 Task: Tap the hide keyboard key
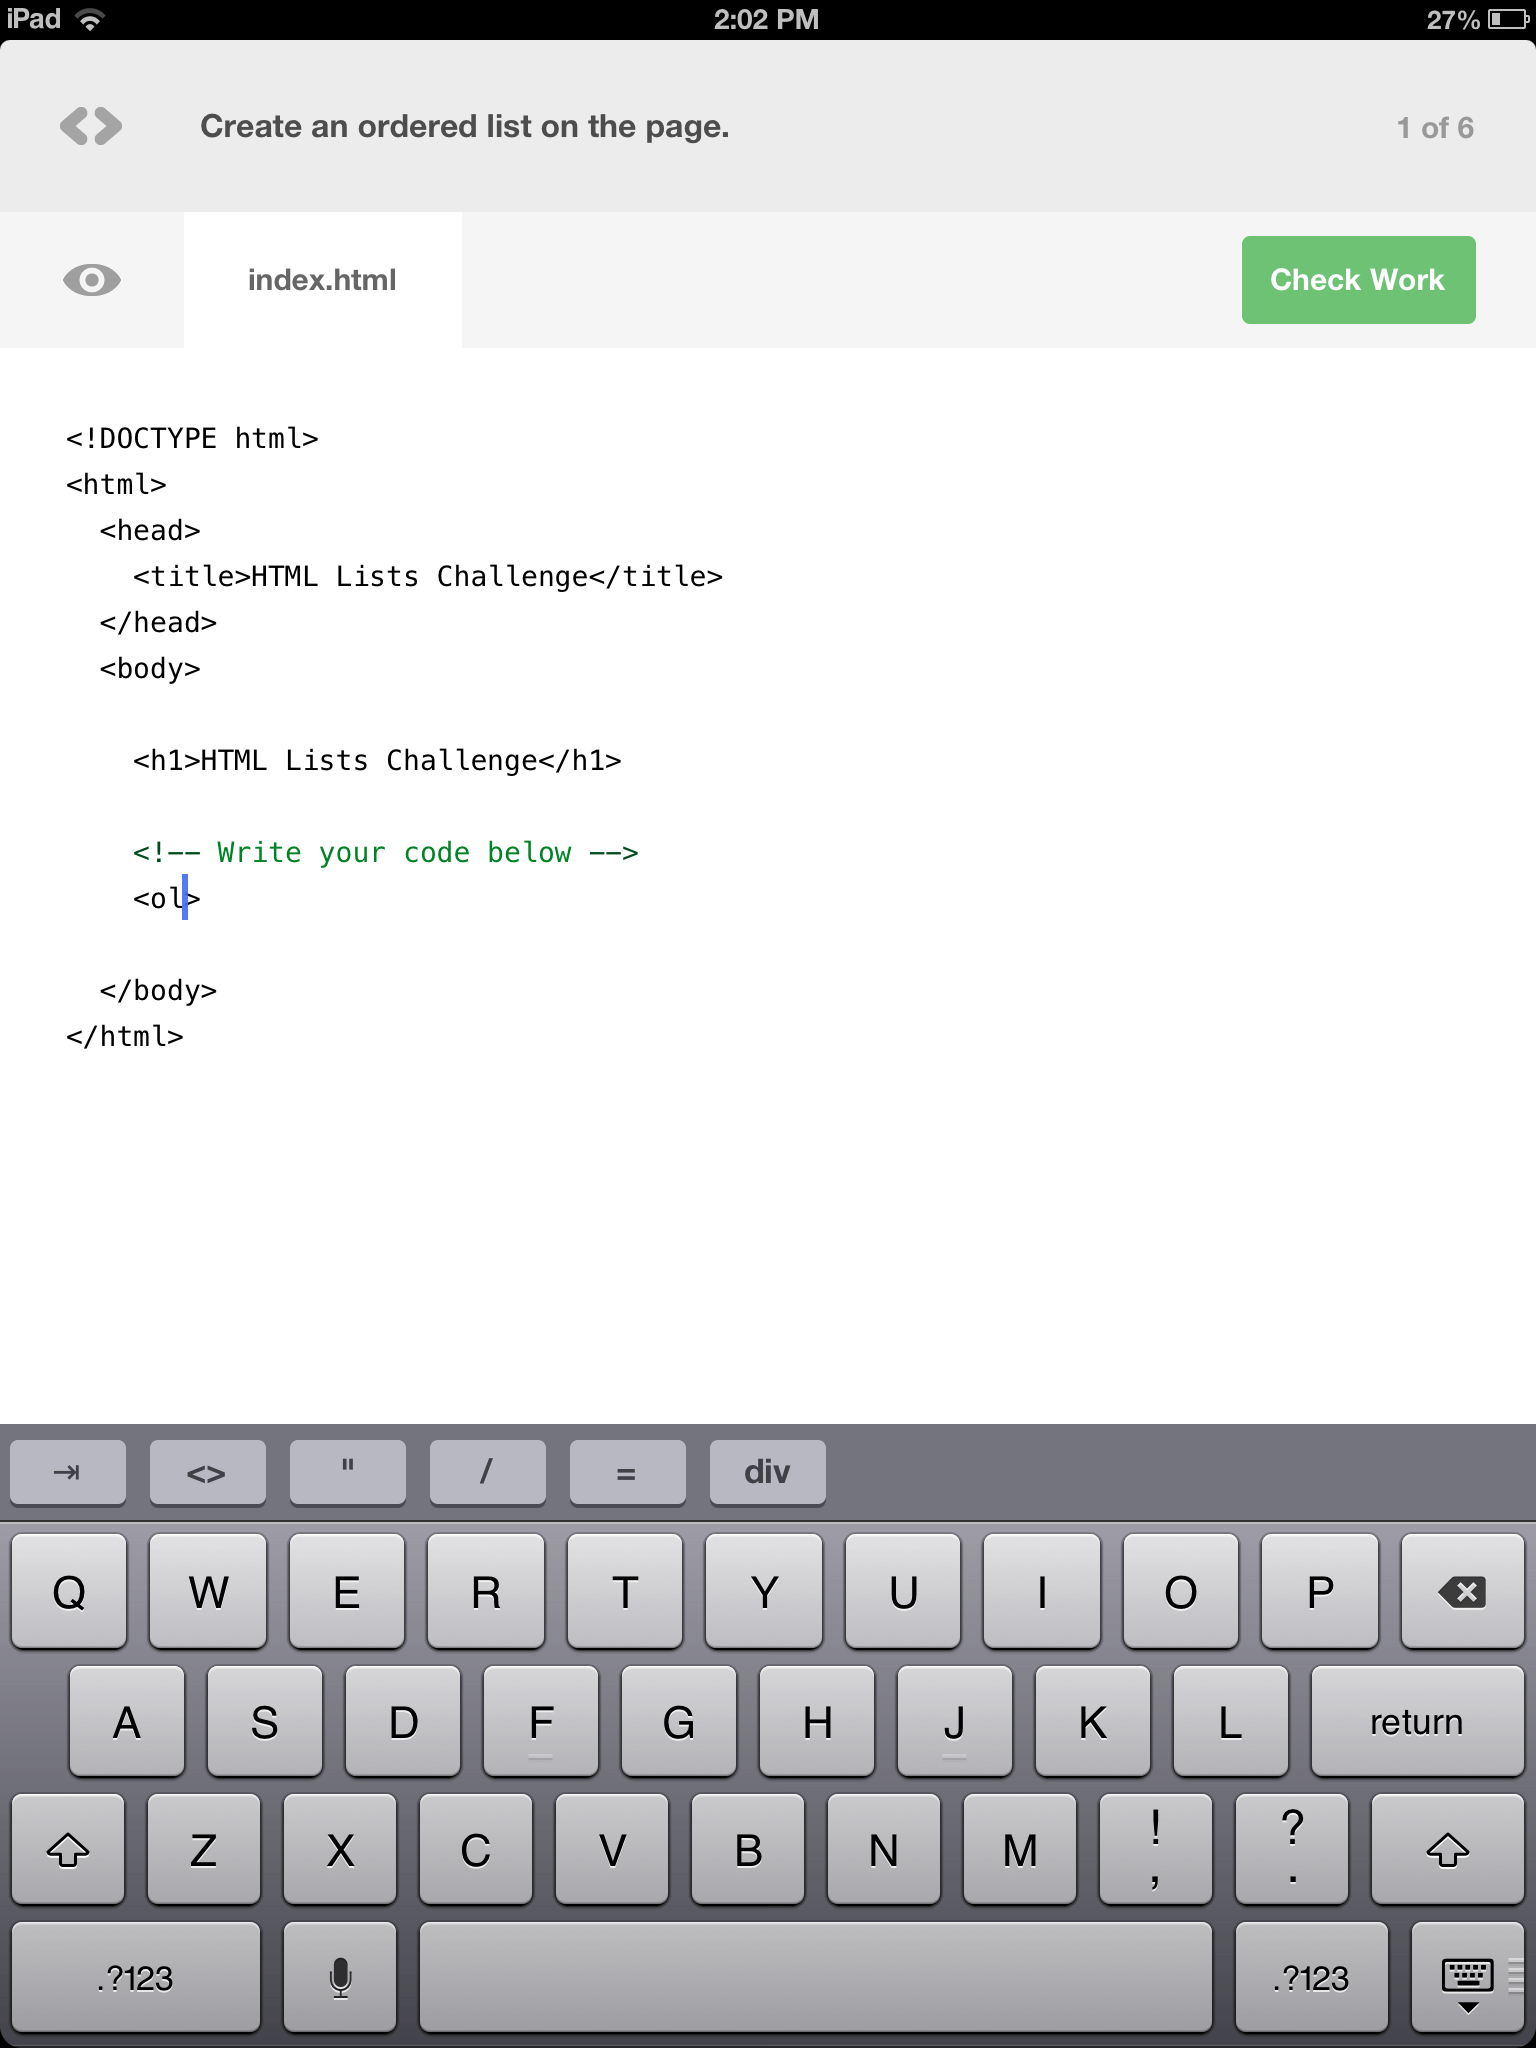coord(1467,1977)
